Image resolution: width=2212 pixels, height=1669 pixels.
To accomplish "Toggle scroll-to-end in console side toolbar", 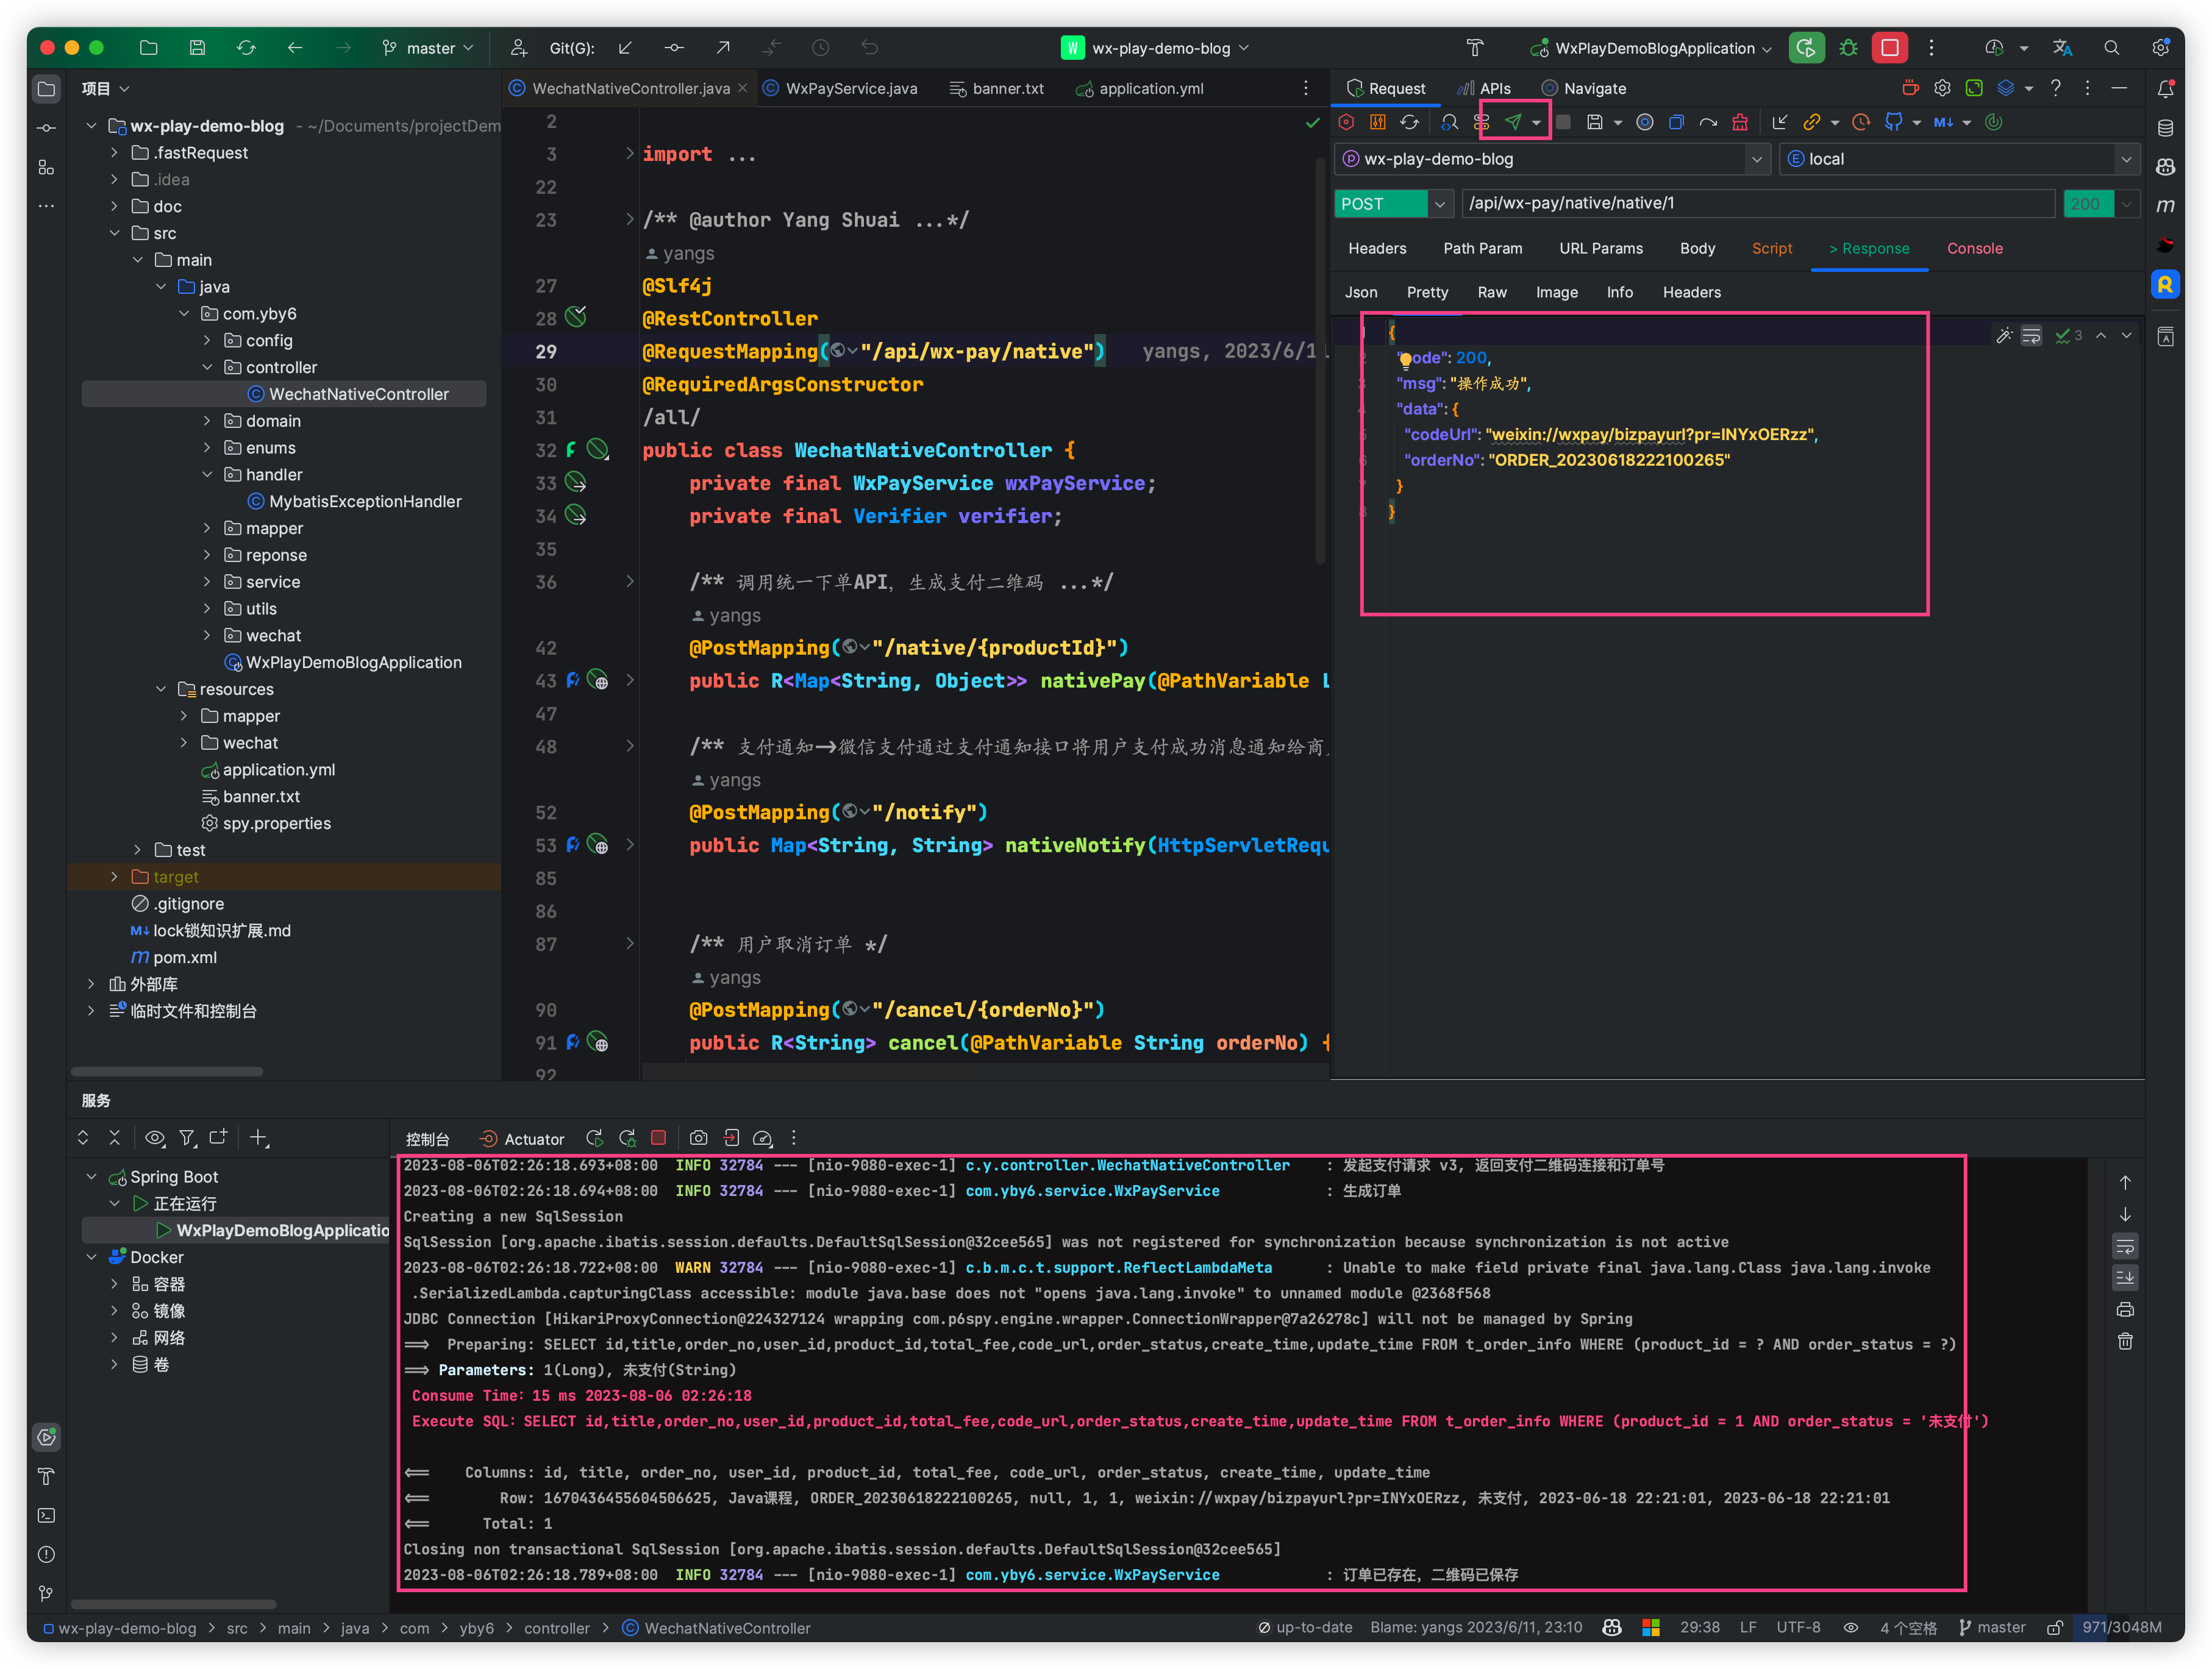I will [2125, 1278].
